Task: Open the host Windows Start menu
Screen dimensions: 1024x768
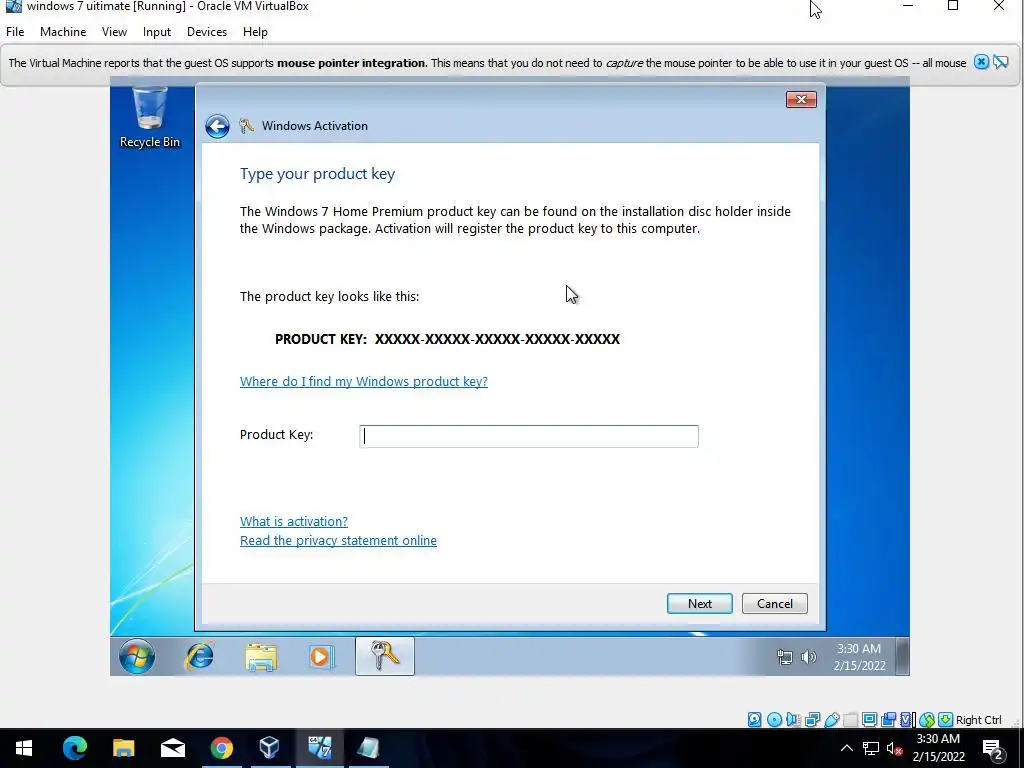Action: [24, 748]
